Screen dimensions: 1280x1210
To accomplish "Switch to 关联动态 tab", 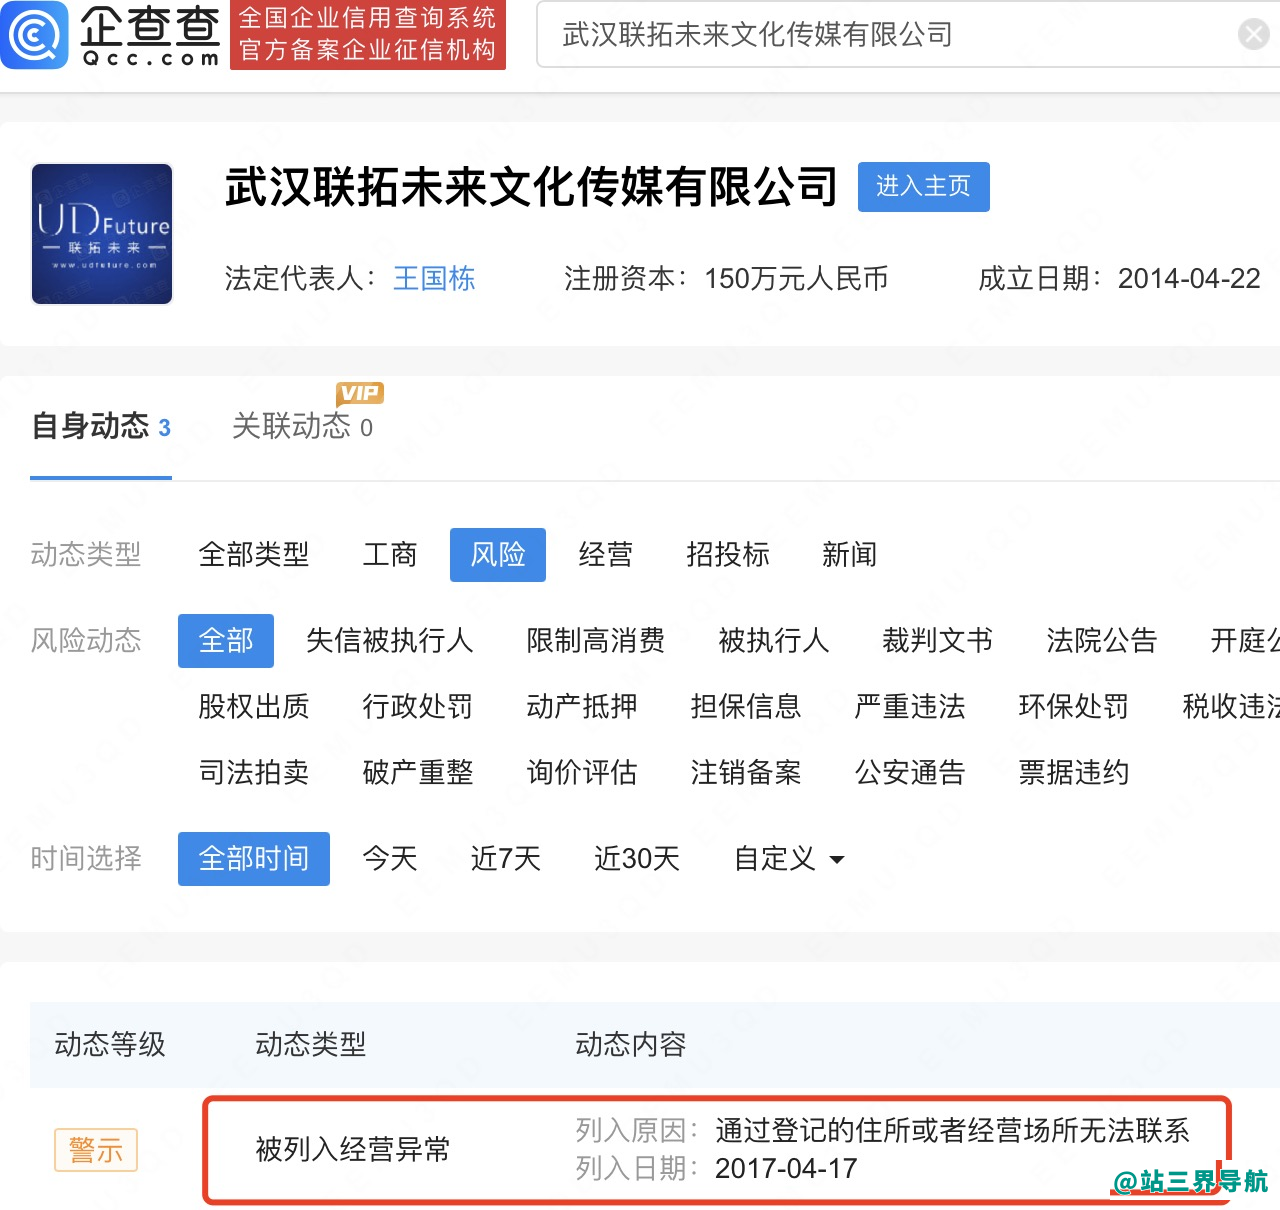I will pyautogui.click(x=302, y=427).
